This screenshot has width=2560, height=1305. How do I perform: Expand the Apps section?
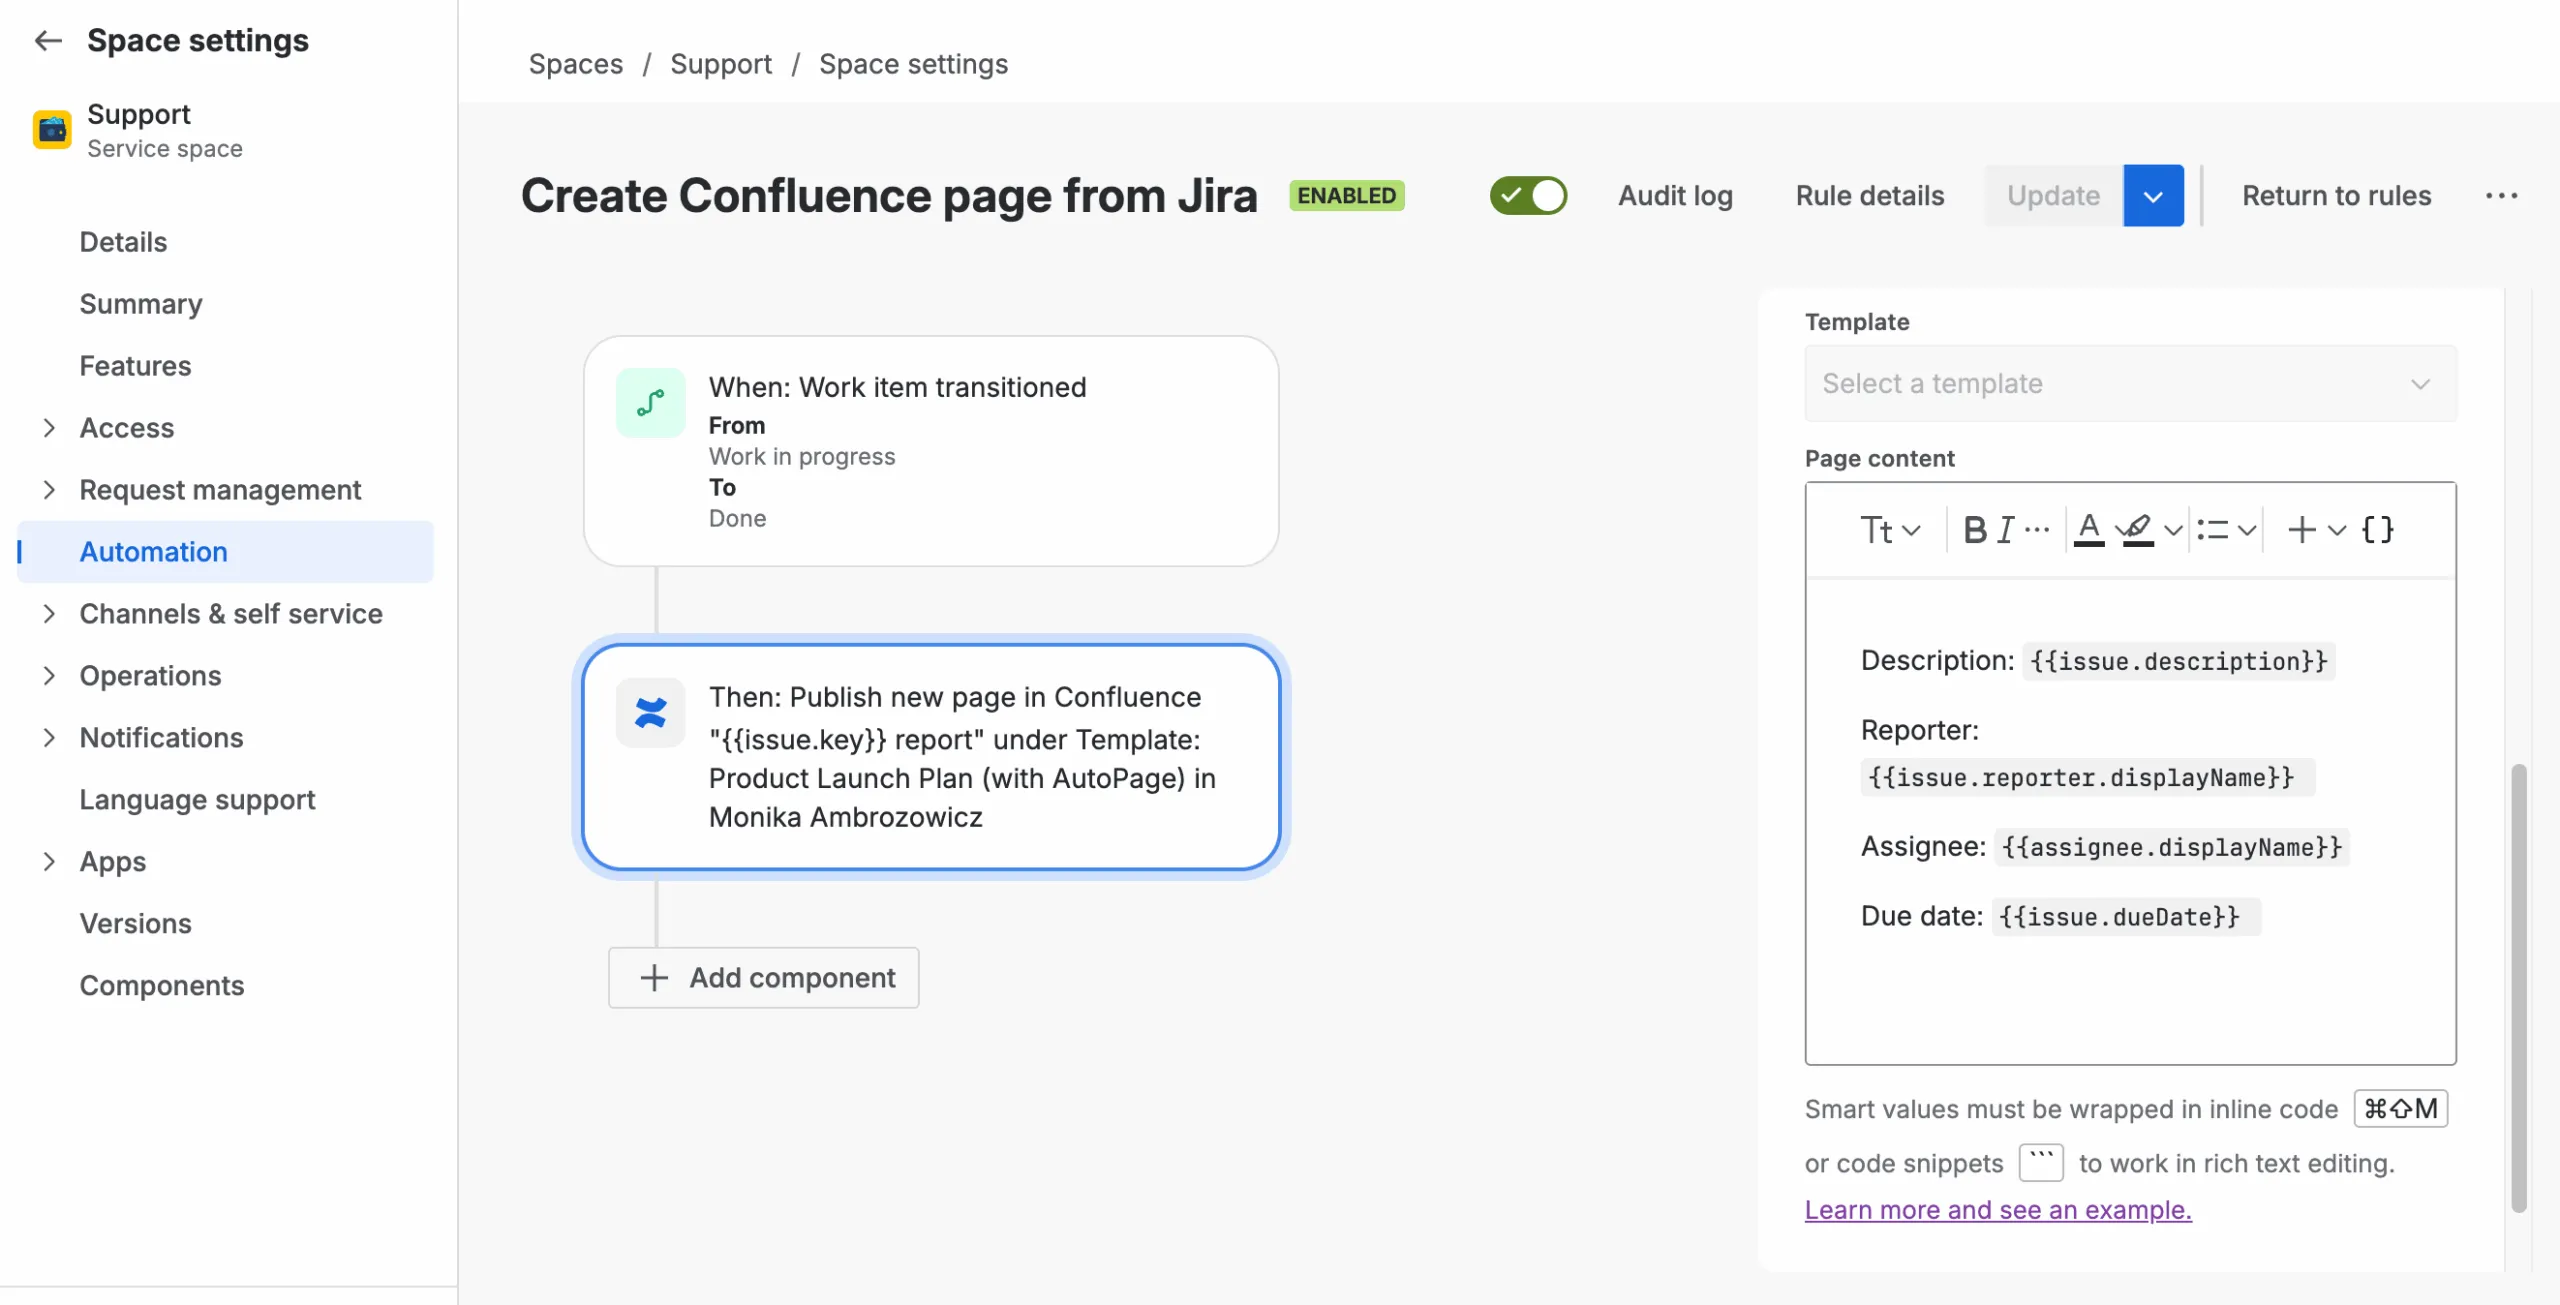point(49,862)
